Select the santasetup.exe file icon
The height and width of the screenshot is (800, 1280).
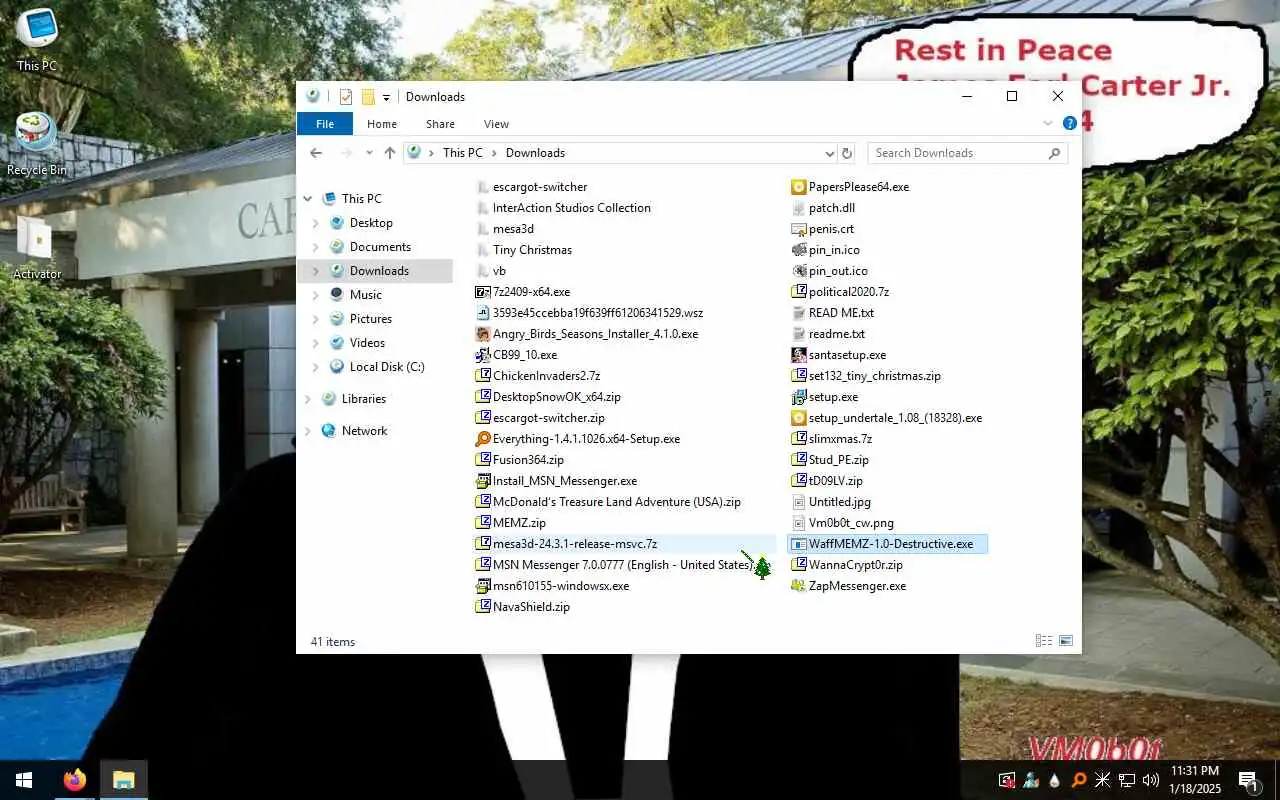798,355
